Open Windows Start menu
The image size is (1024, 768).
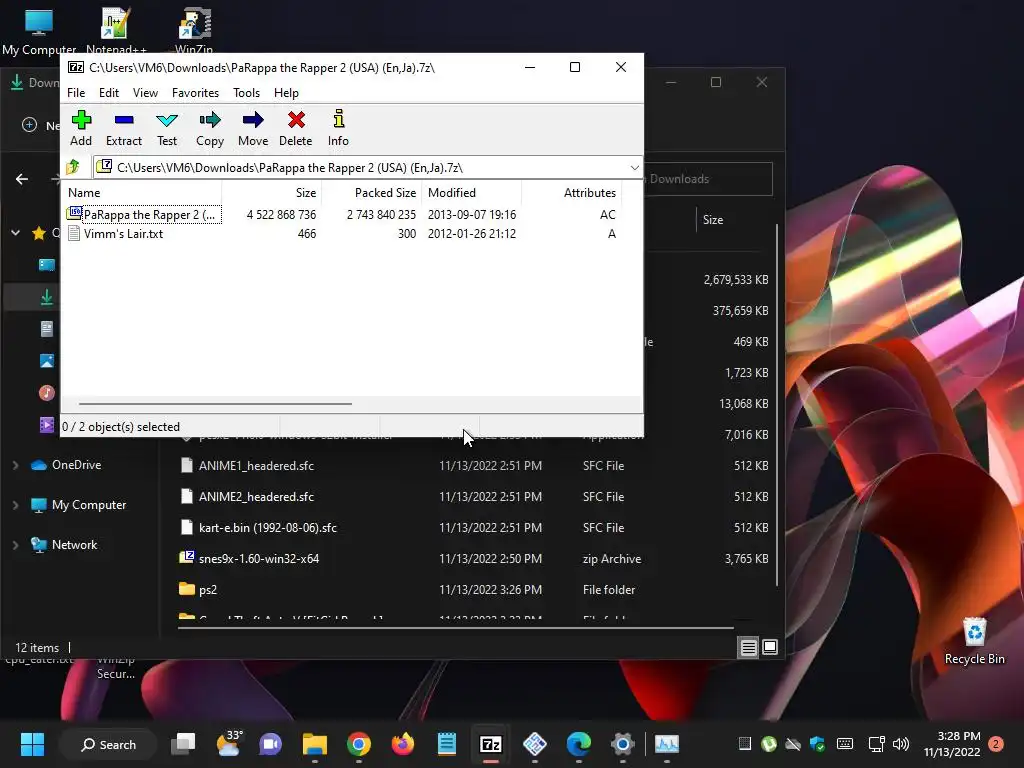(32, 744)
